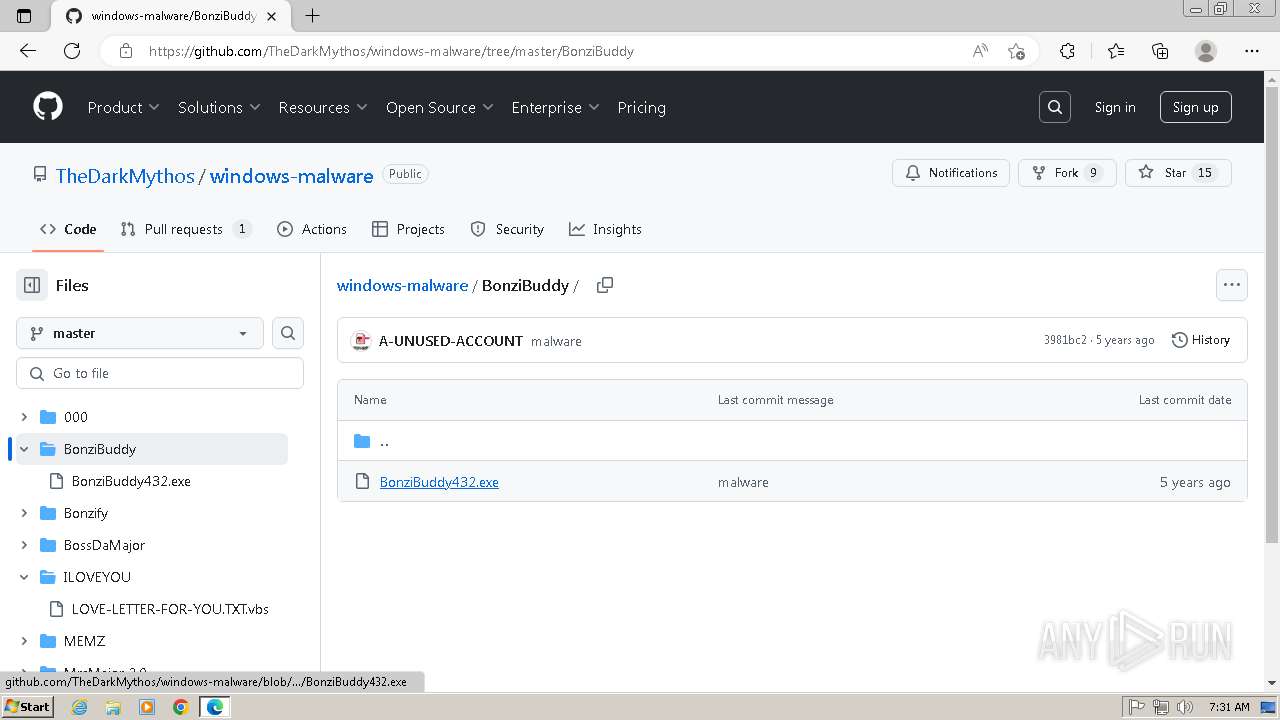Add this page to favorites star

click(1016, 51)
